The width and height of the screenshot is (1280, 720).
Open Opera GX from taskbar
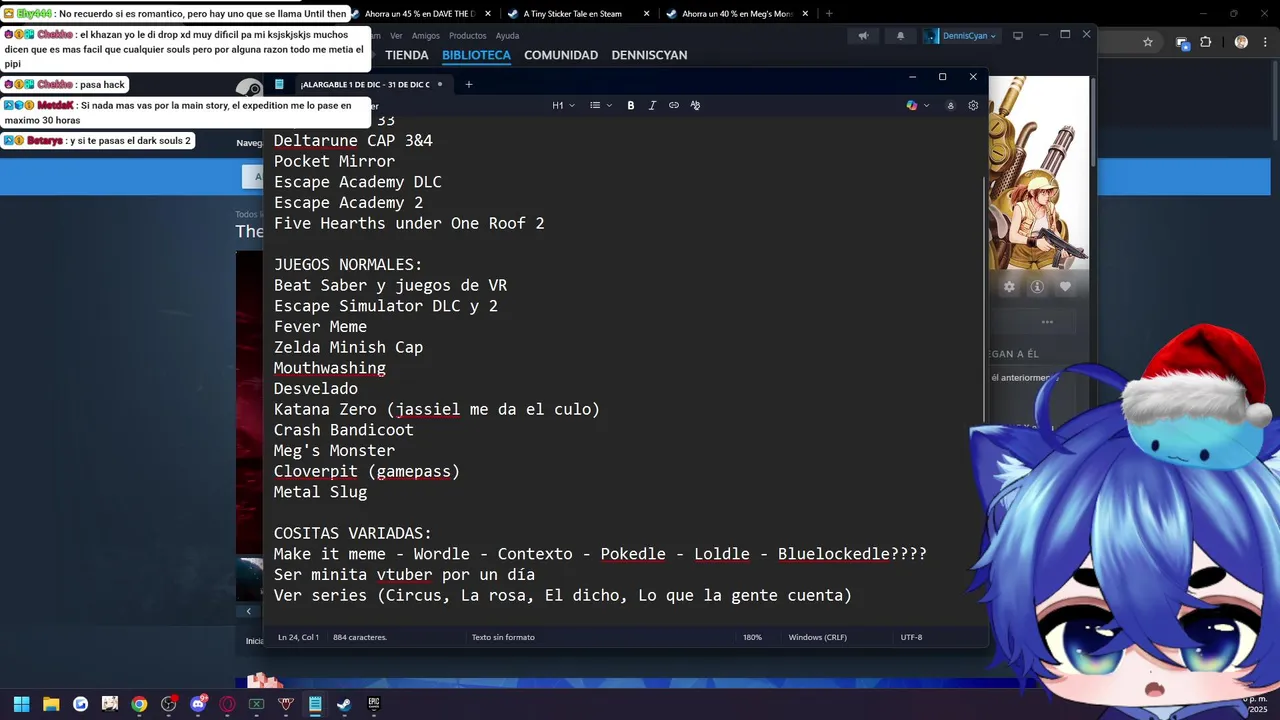point(227,704)
